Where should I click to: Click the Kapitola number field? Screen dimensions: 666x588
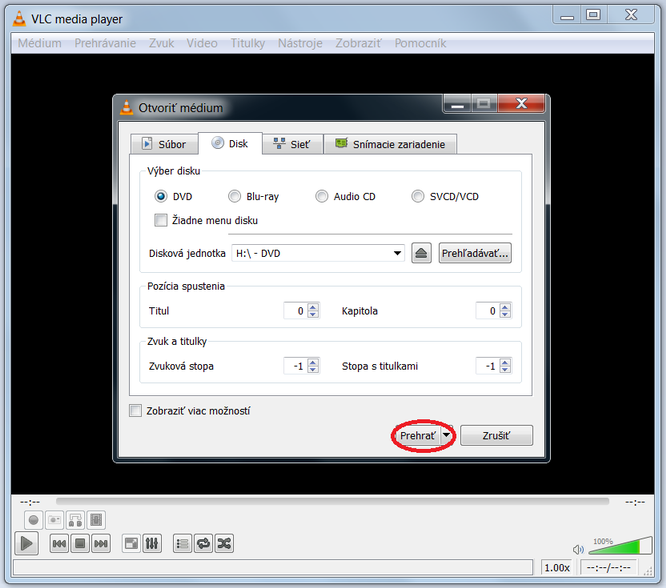[x=488, y=311]
